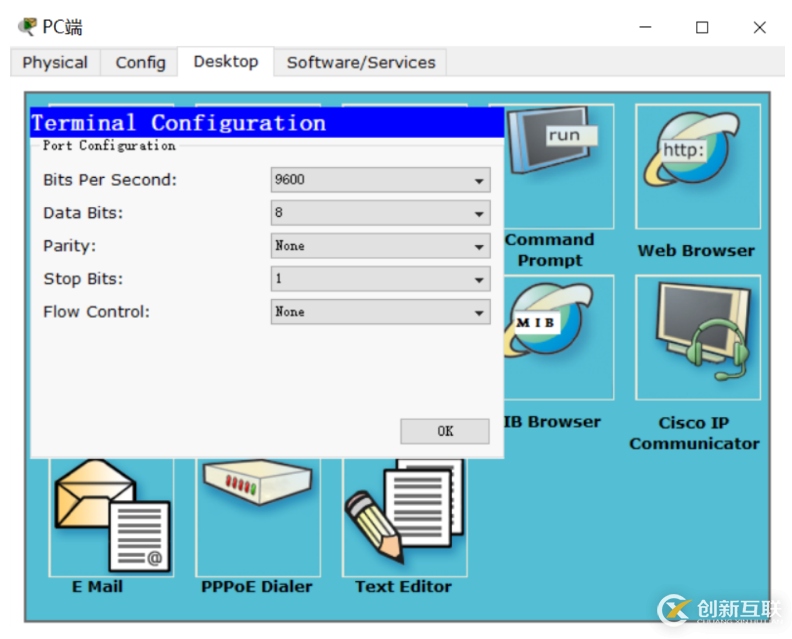Viewport: 792px width, 639px height.
Task: Click the Stop Bits label
Action: click(83, 279)
